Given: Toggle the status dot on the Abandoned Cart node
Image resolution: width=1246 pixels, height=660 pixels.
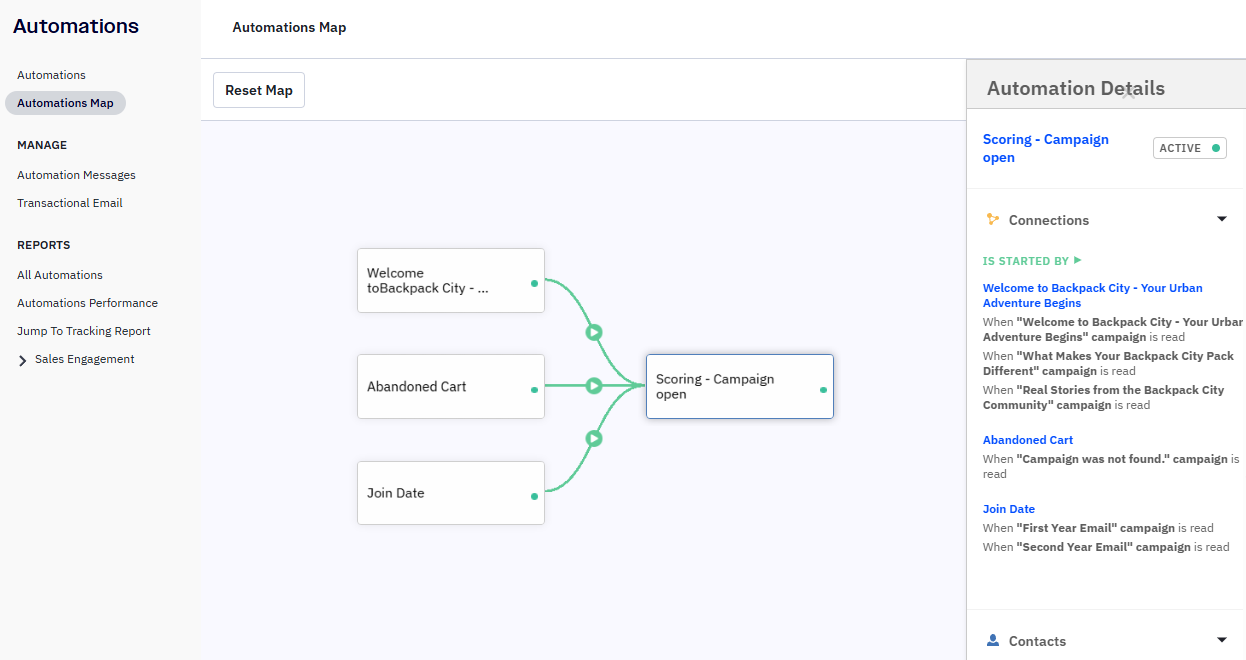Looking at the screenshot, I should (x=534, y=386).
